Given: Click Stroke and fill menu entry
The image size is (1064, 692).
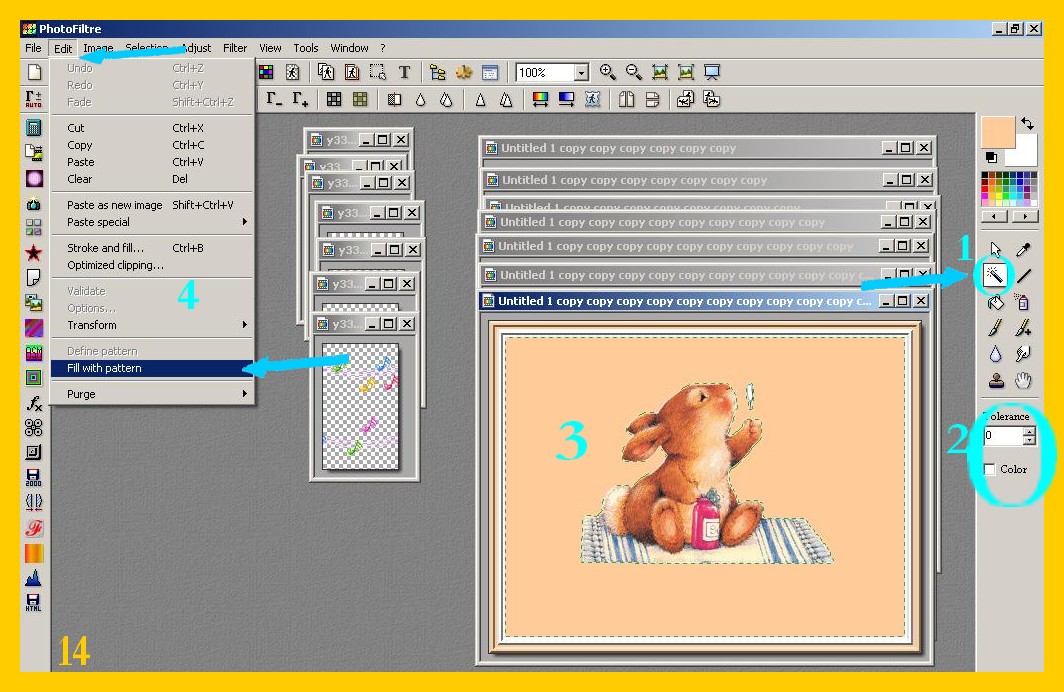Looking at the screenshot, I should (x=105, y=248).
